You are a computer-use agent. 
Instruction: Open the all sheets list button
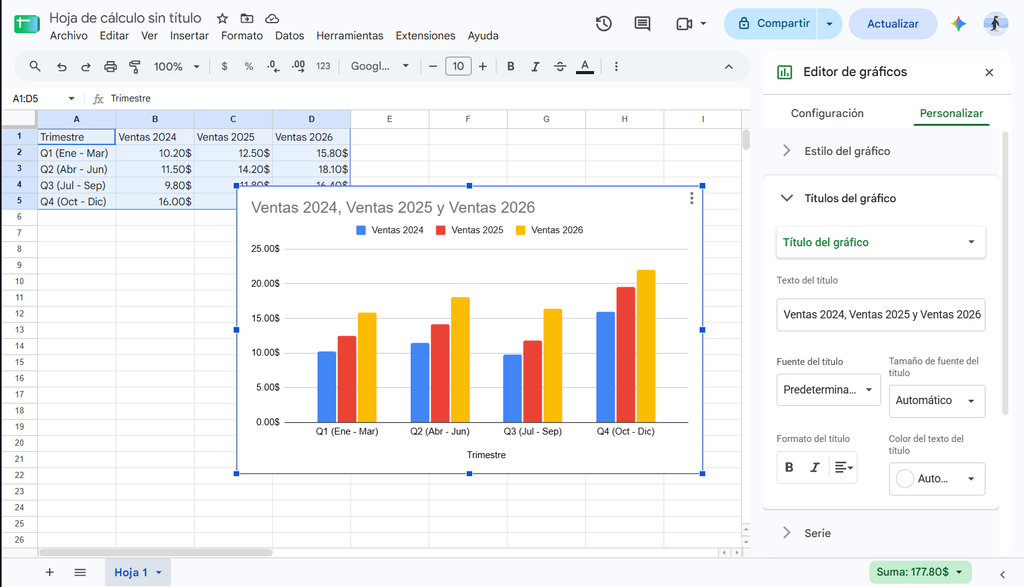tap(80, 573)
